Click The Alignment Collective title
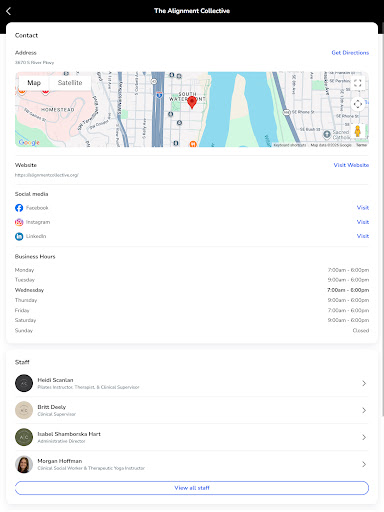This screenshot has height=512, width=384. (192, 11)
